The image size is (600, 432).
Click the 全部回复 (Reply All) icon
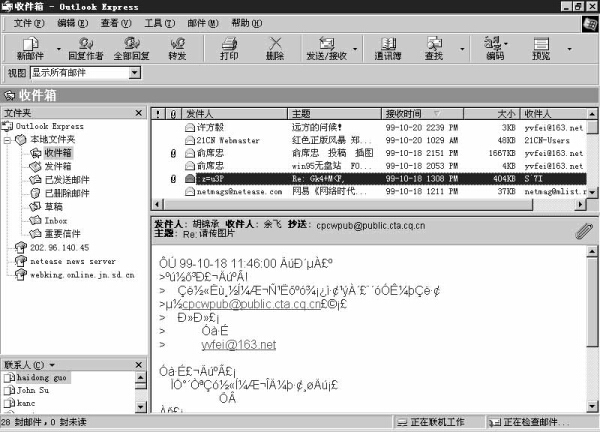pyautogui.click(x=131, y=49)
